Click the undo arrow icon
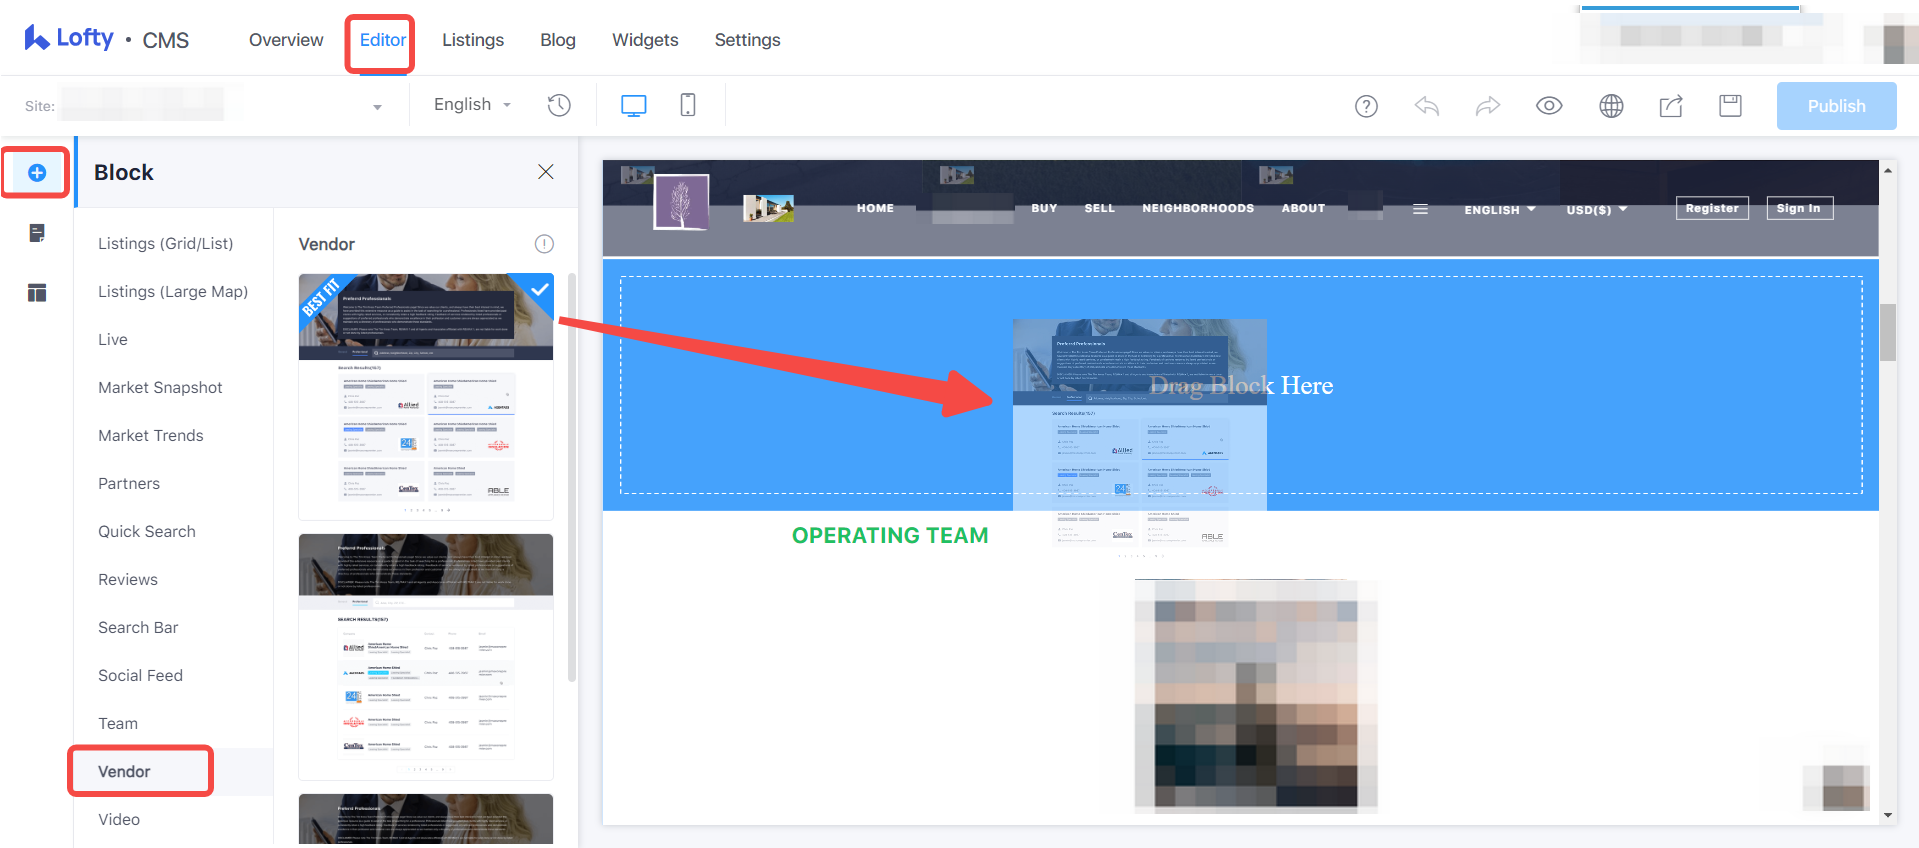The width and height of the screenshot is (1919, 848). tap(1427, 106)
